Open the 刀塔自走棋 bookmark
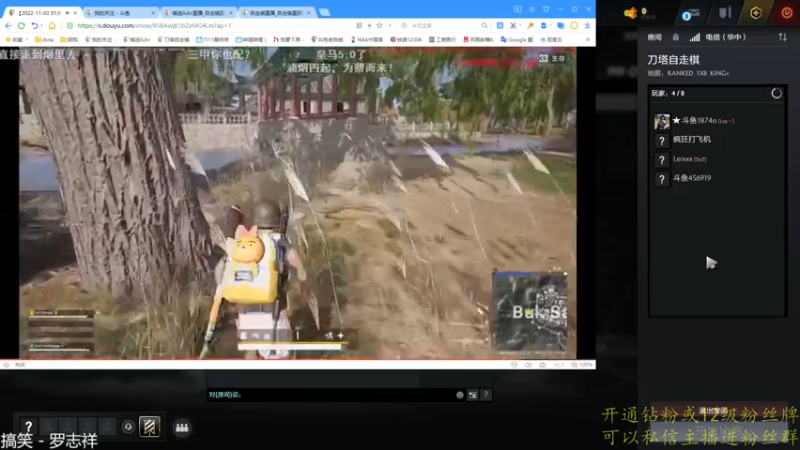 [x=174, y=39]
